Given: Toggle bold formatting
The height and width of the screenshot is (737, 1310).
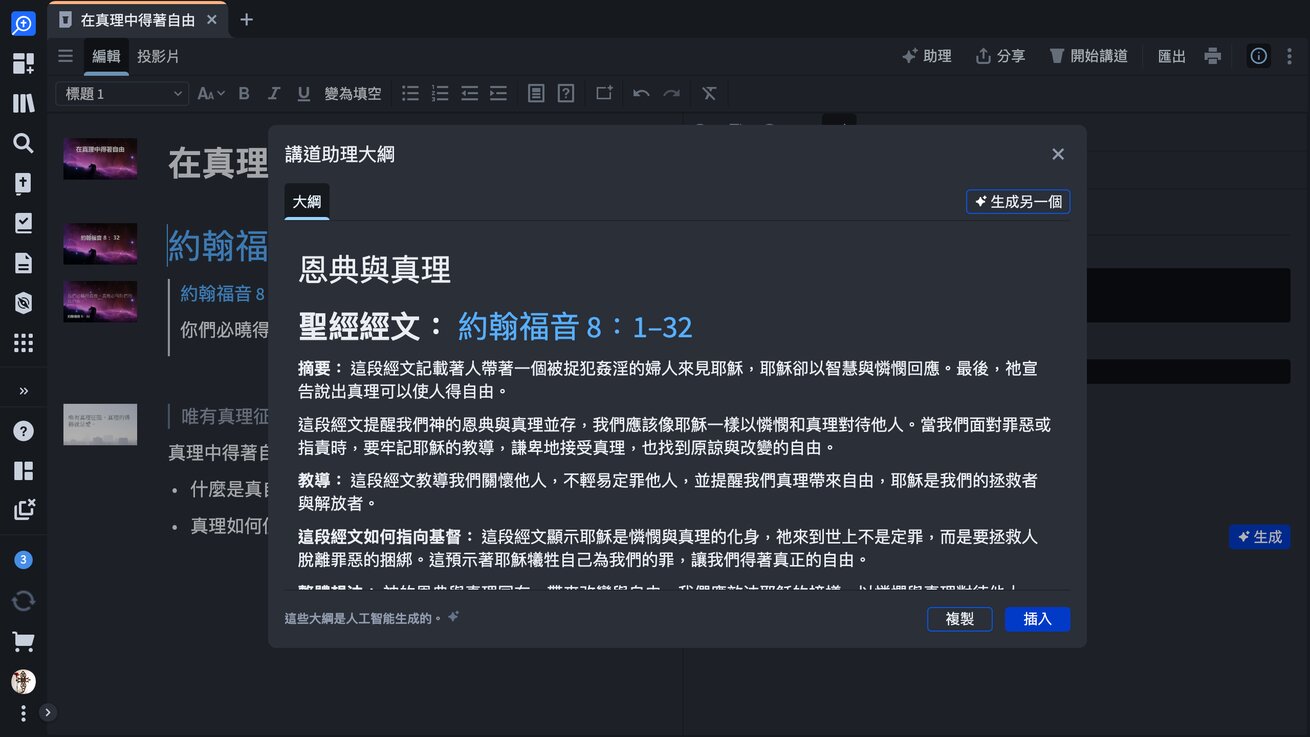Looking at the screenshot, I should (x=243, y=93).
